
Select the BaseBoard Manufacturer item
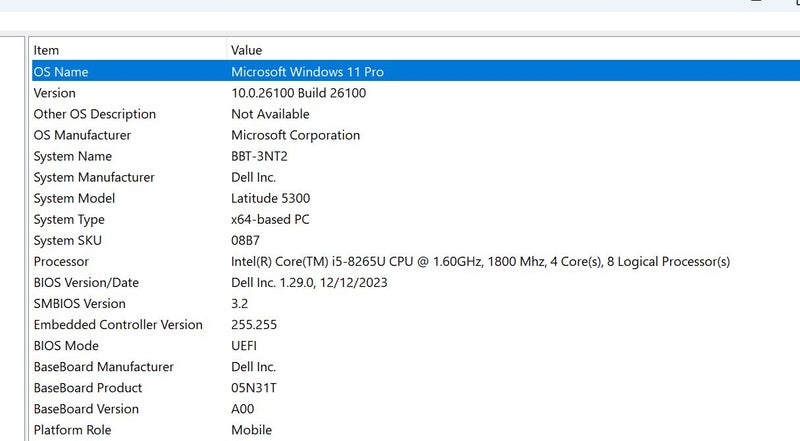coord(104,366)
